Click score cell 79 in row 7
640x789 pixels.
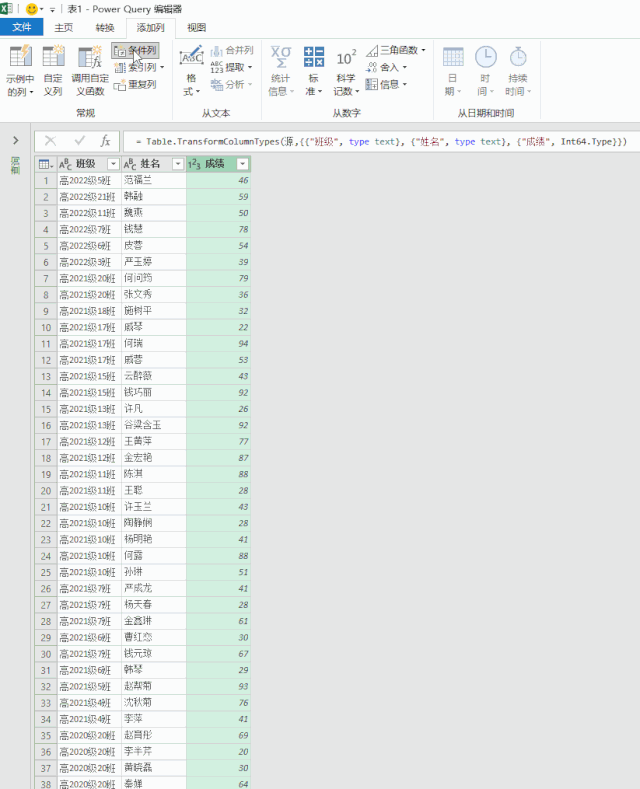pos(218,278)
